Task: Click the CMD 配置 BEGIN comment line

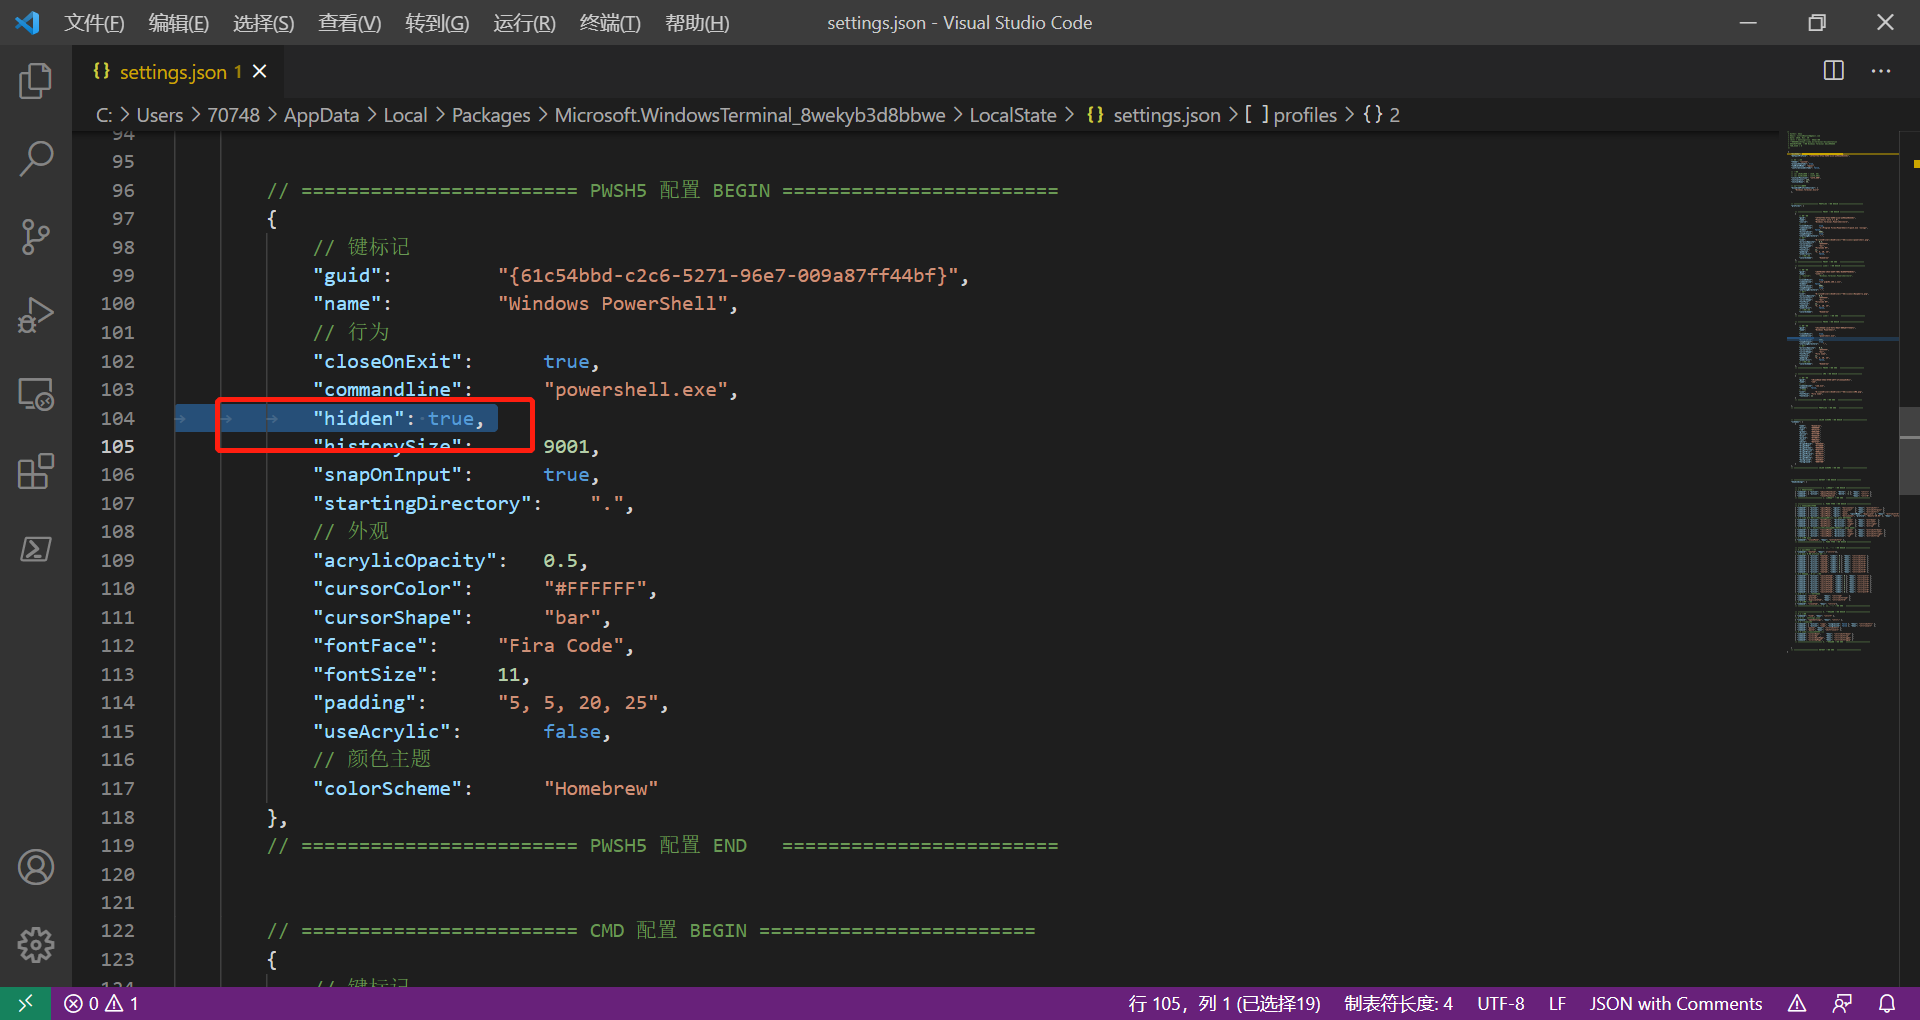Action: [x=651, y=930]
